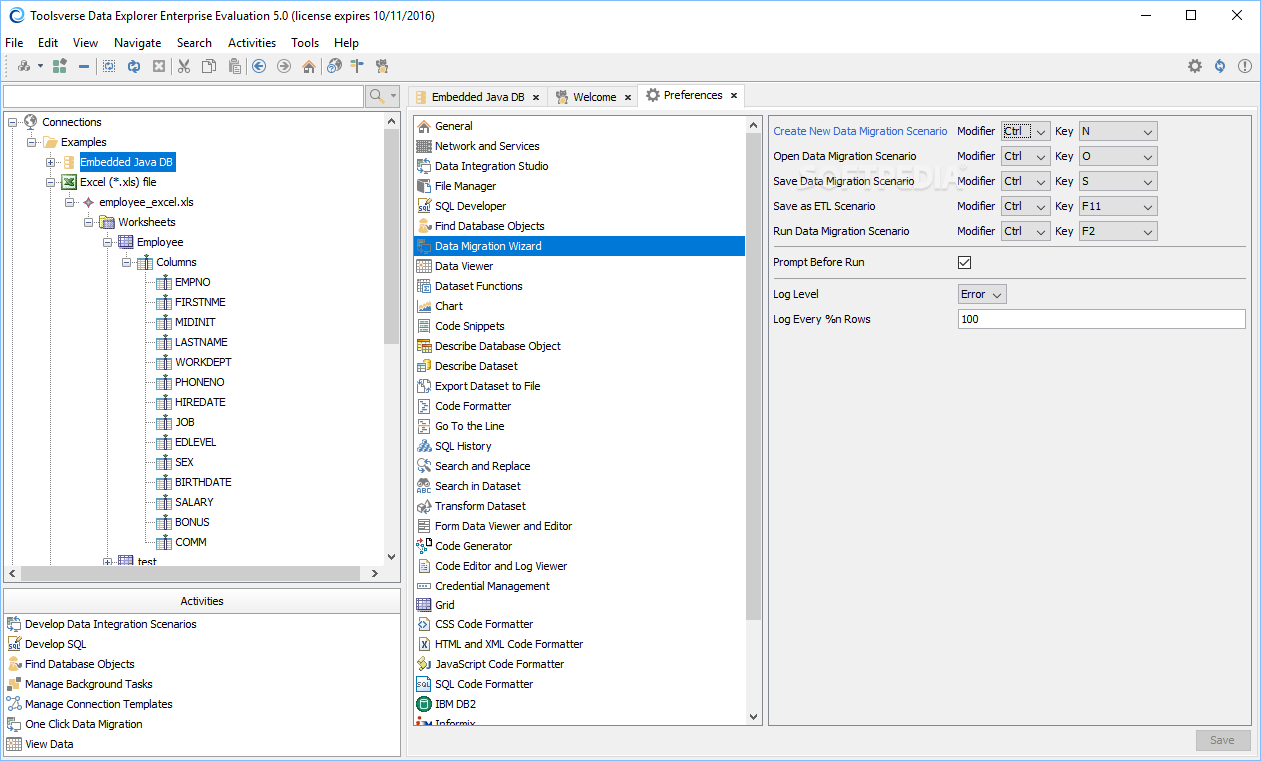Open Key dropdown showing O
Image resolution: width=1261 pixels, height=761 pixels.
coord(1118,156)
